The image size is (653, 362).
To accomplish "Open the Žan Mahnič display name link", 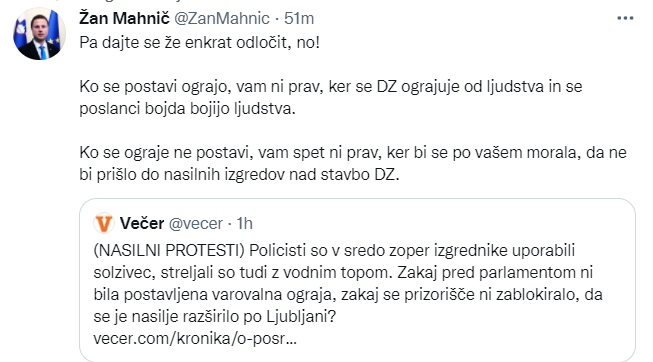I will click(x=124, y=18).
